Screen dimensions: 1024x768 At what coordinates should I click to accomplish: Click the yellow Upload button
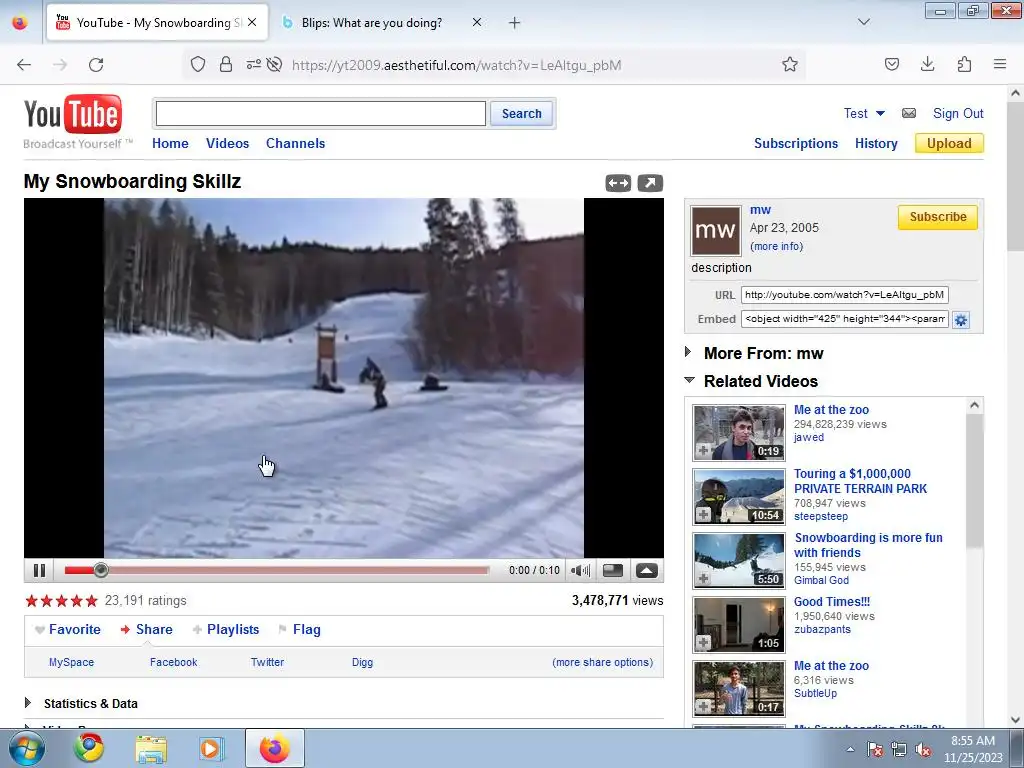pos(949,143)
